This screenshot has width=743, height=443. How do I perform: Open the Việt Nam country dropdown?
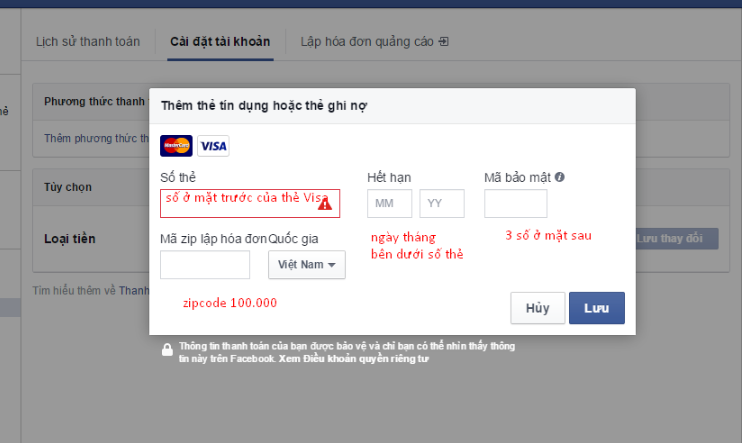[x=307, y=264]
